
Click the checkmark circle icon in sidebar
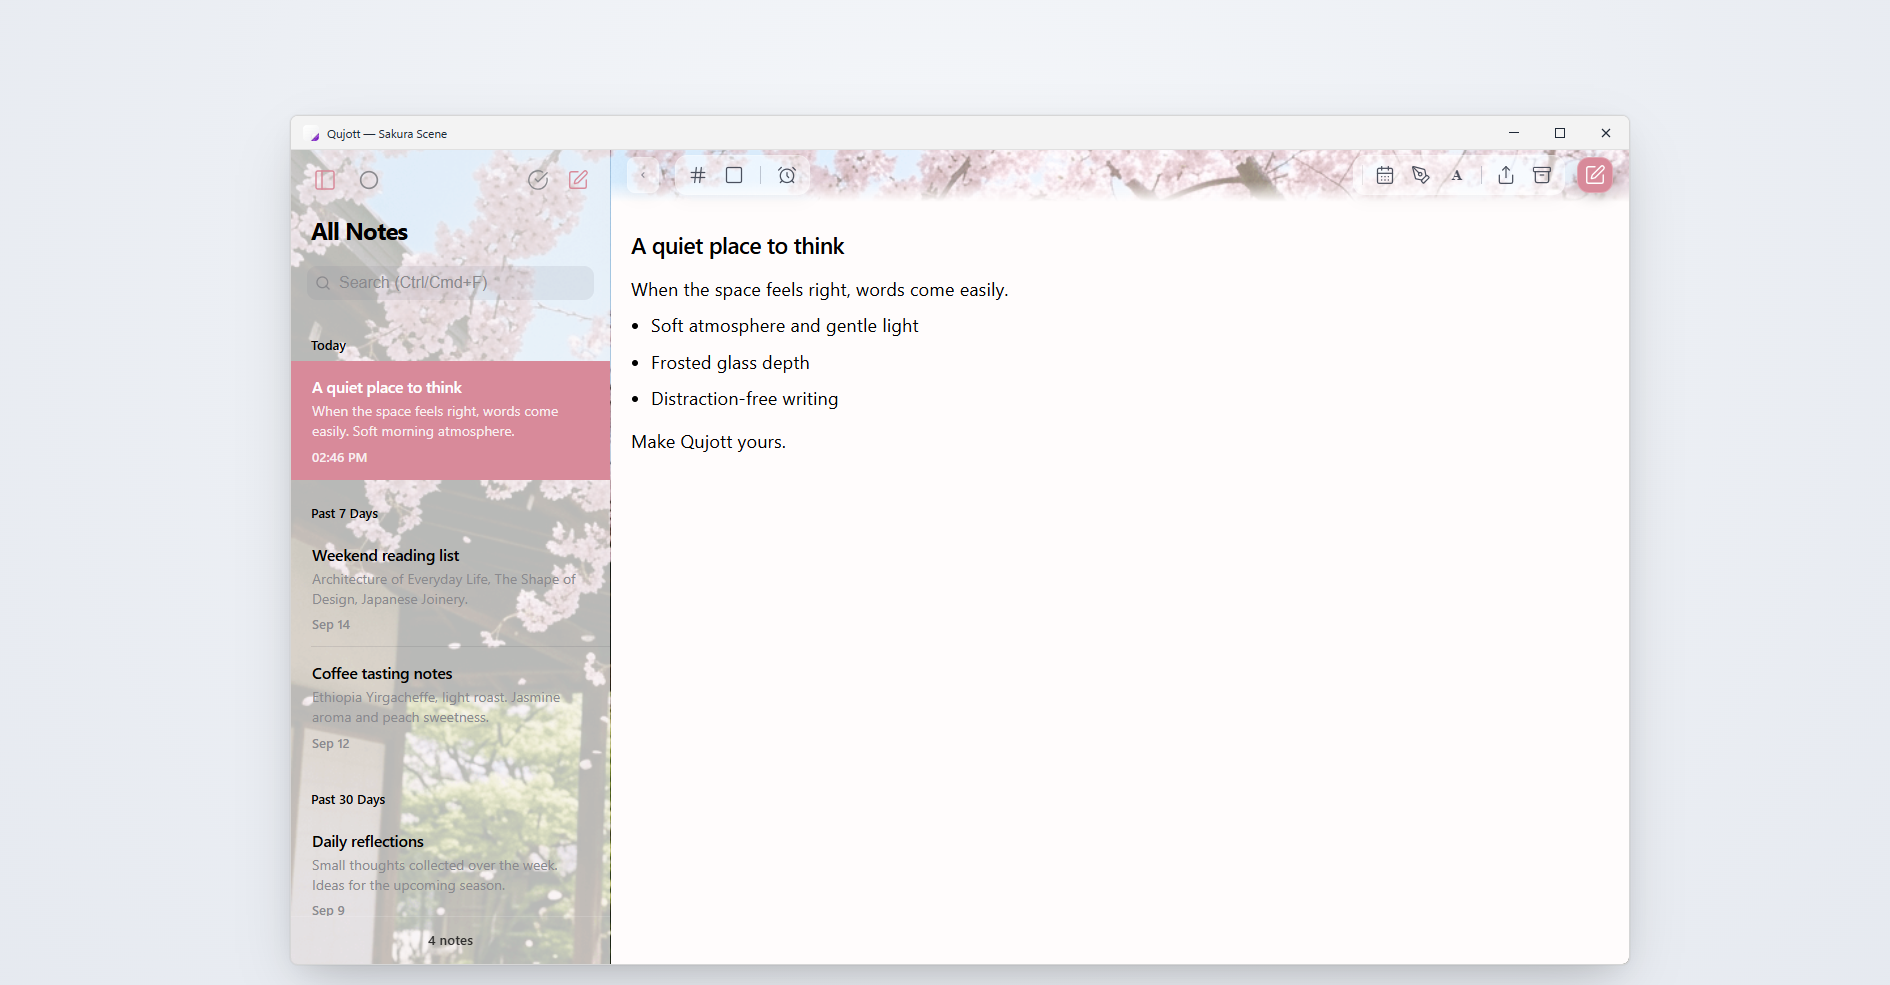point(538,180)
